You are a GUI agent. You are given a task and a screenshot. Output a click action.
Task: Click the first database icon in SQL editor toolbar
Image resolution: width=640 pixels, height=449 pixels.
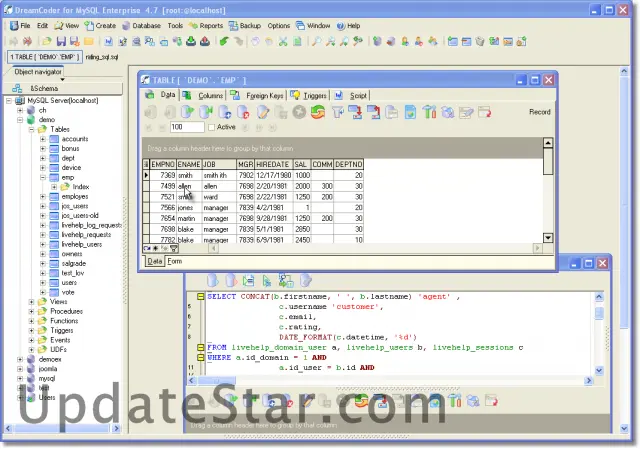[212, 281]
